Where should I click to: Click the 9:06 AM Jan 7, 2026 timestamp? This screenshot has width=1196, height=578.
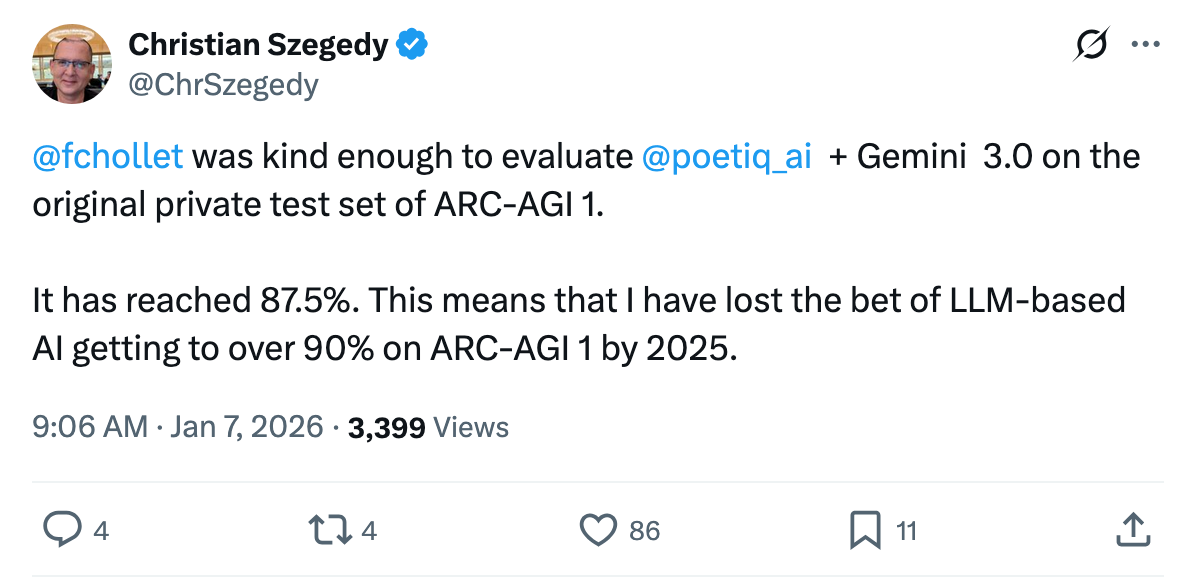click(x=178, y=428)
